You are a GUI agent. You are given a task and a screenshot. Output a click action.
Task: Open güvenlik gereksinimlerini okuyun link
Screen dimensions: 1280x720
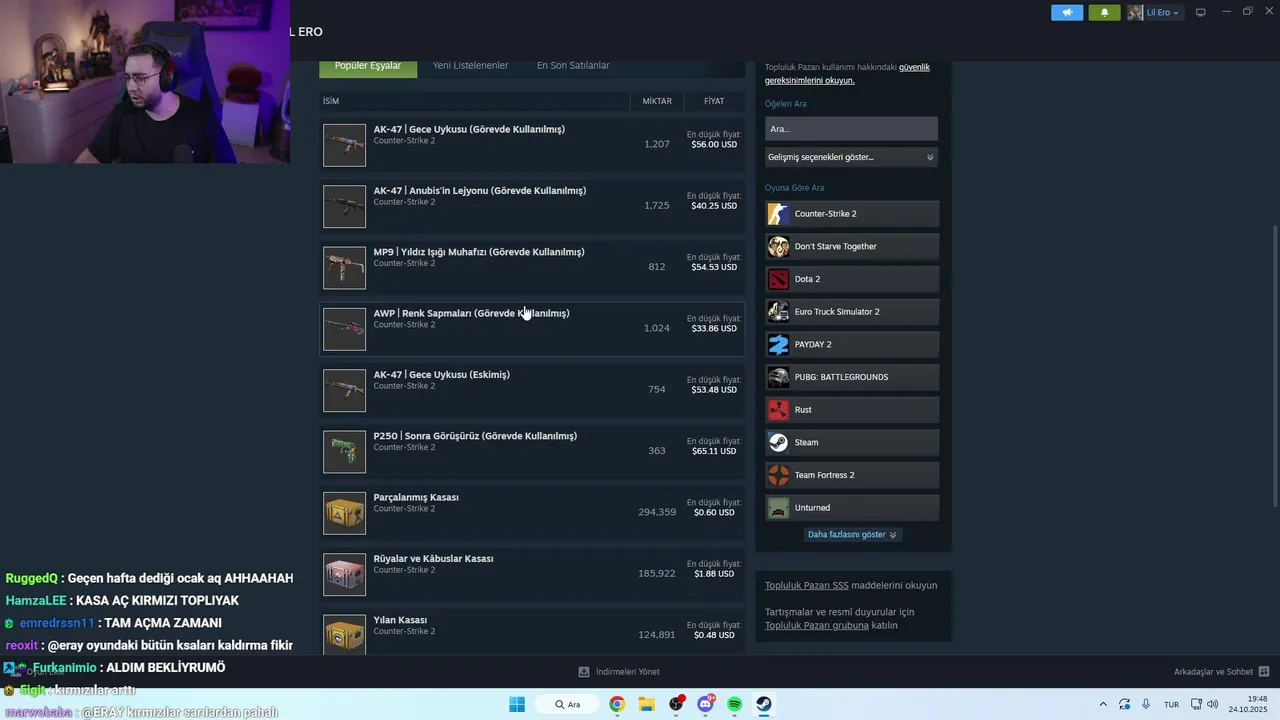[848, 74]
